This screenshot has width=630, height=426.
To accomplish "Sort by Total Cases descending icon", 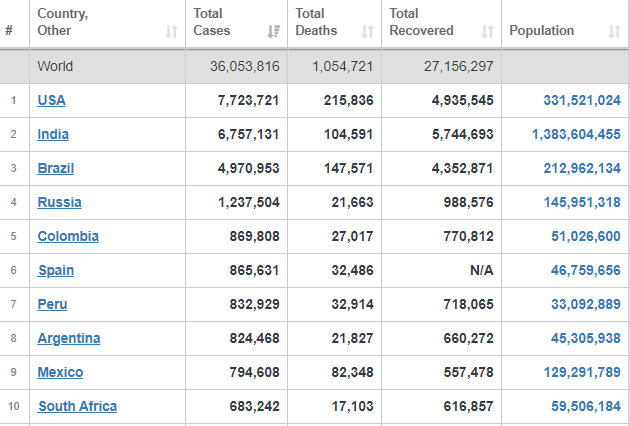I will pos(274,31).
